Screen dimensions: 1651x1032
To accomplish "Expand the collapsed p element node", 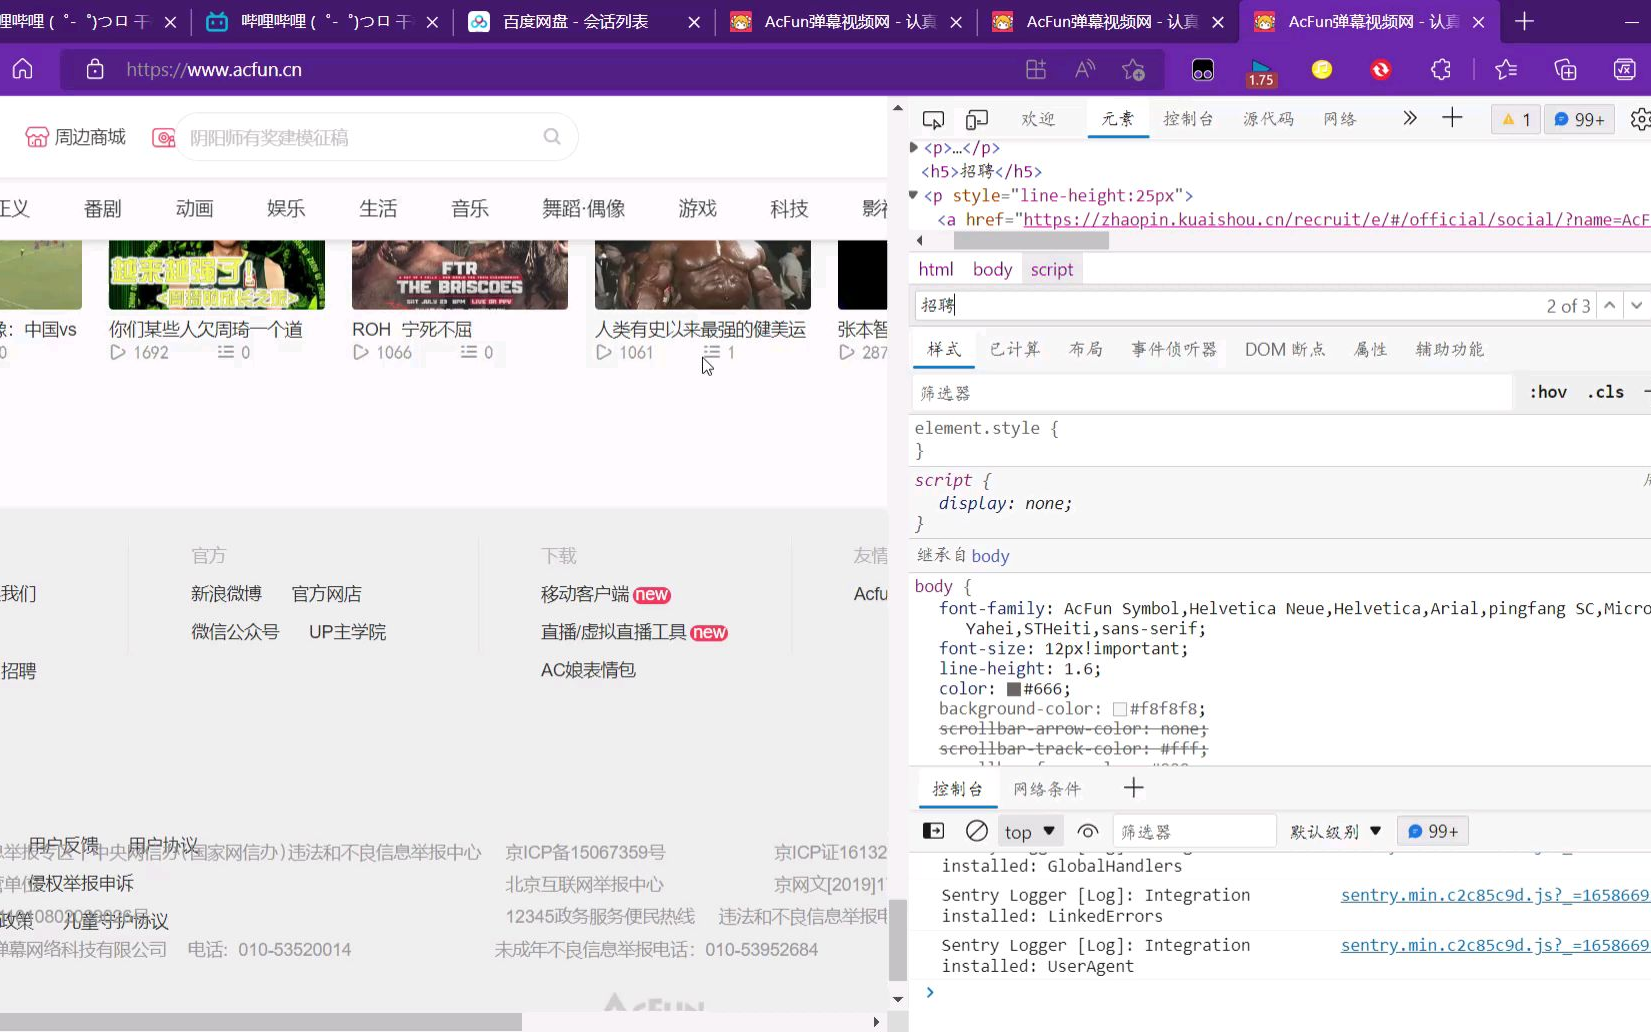I will [914, 147].
